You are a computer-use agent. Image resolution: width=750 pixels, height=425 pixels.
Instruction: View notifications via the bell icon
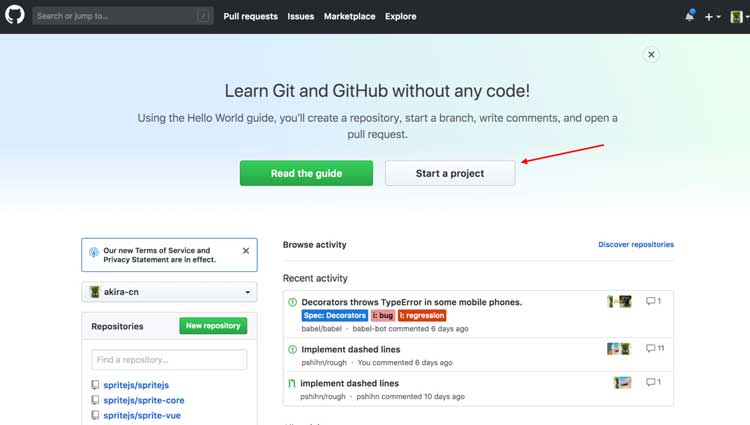[689, 16]
